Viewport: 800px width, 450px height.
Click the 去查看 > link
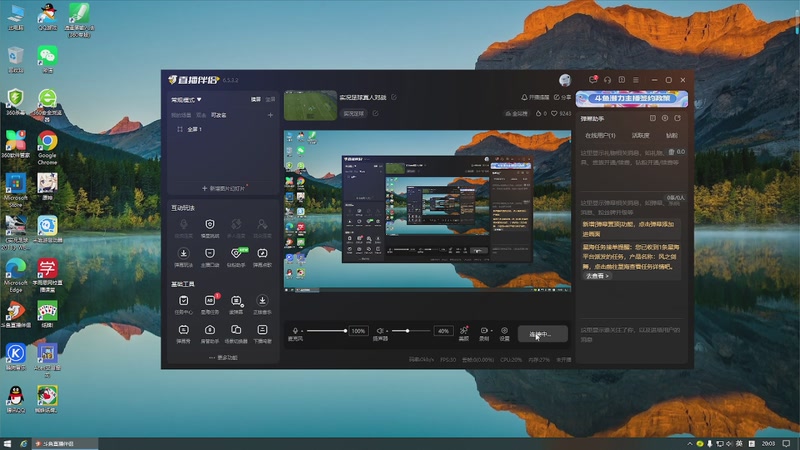pos(597,276)
